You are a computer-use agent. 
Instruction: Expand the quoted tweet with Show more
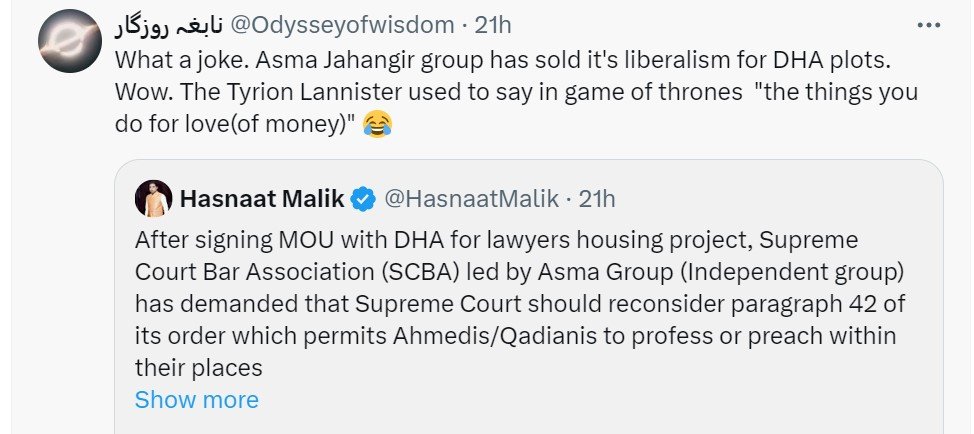pos(196,400)
